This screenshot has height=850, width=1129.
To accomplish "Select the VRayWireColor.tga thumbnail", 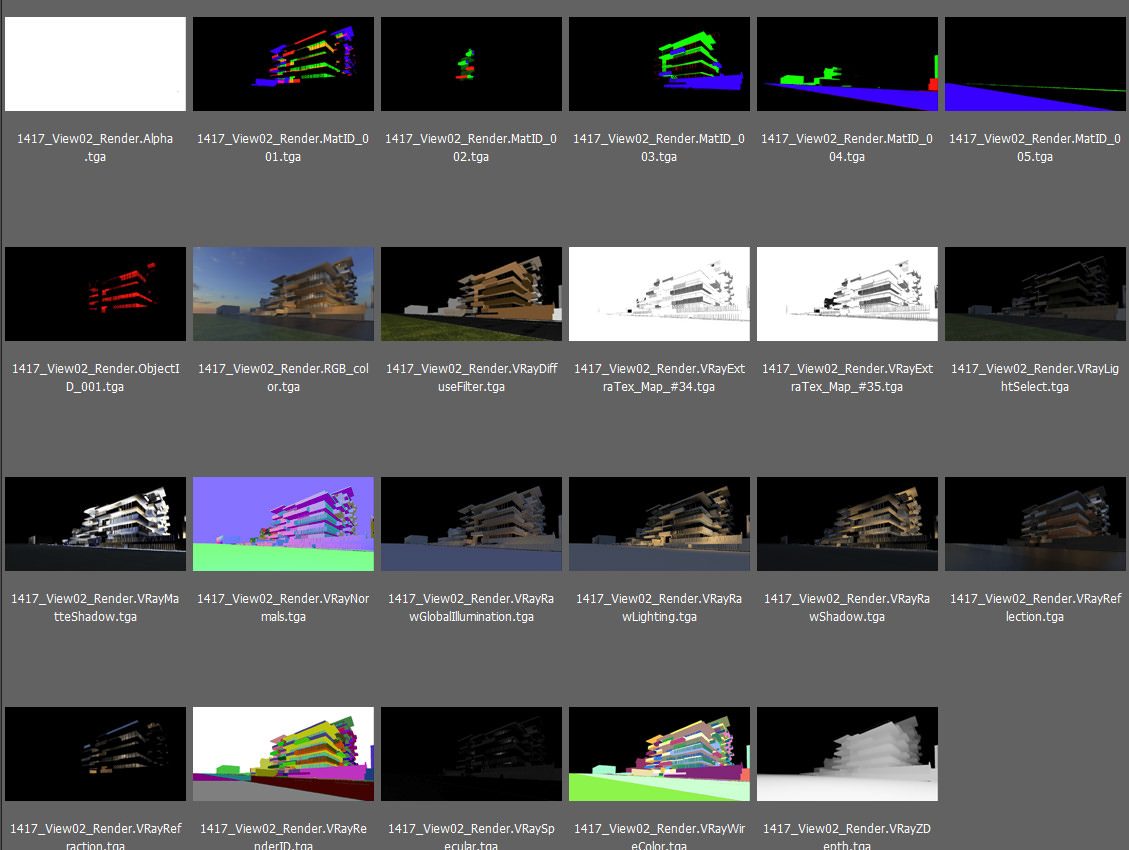I will (x=659, y=754).
